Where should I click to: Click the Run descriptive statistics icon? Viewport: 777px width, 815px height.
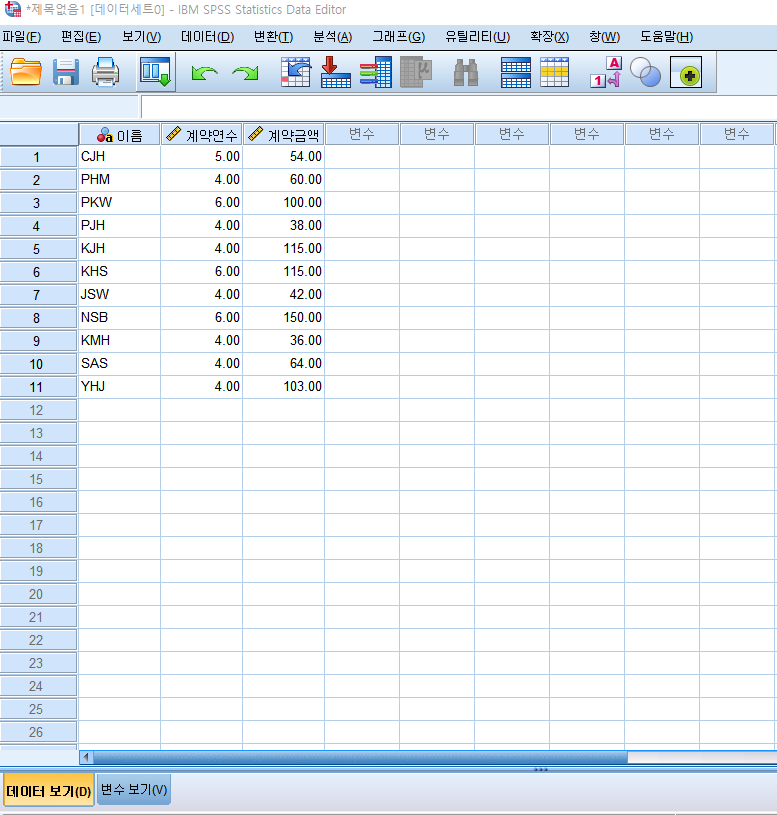[x=416, y=72]
